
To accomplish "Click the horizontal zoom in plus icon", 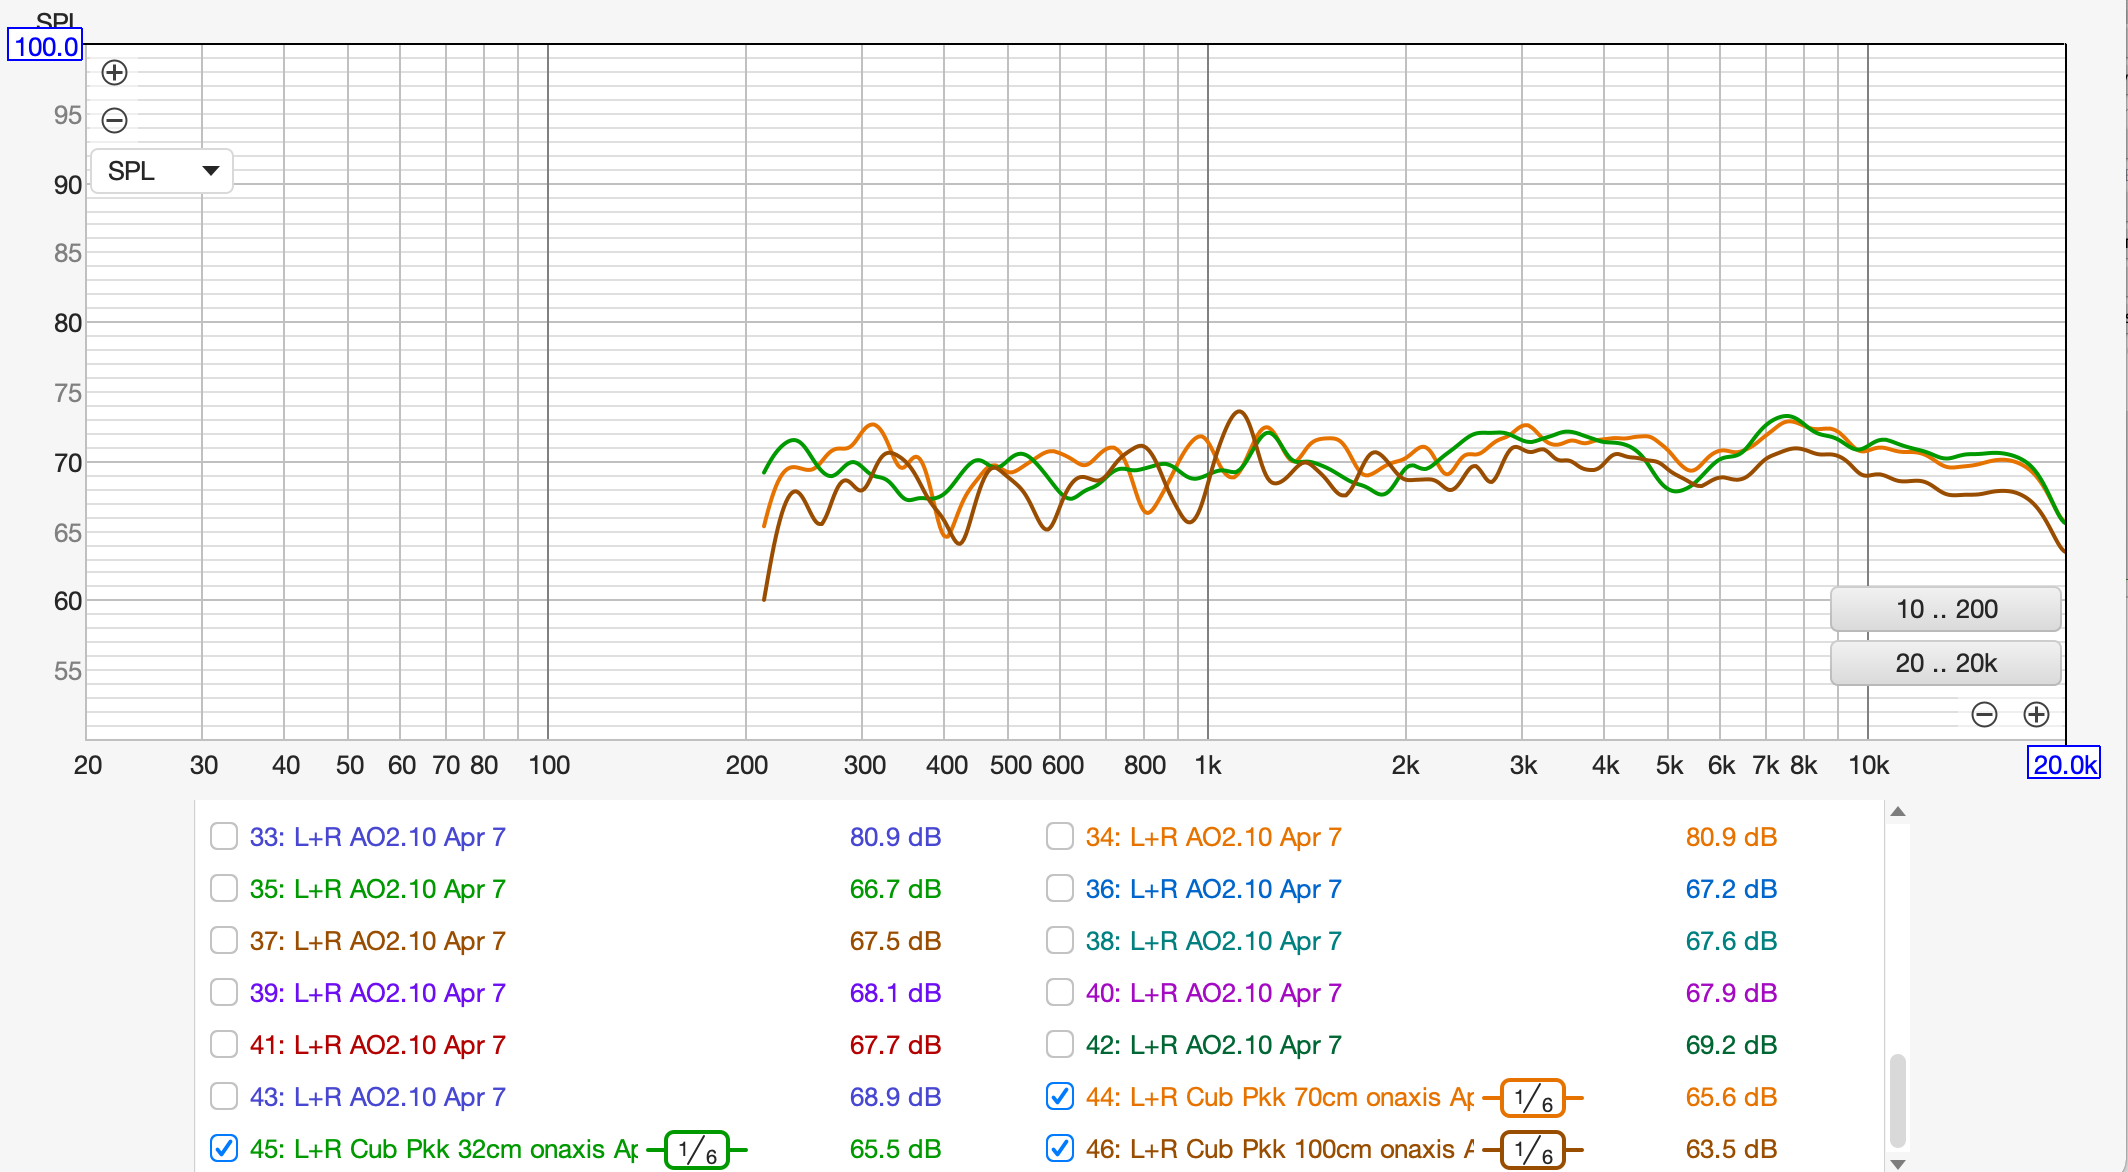I will click(2036, 714).
